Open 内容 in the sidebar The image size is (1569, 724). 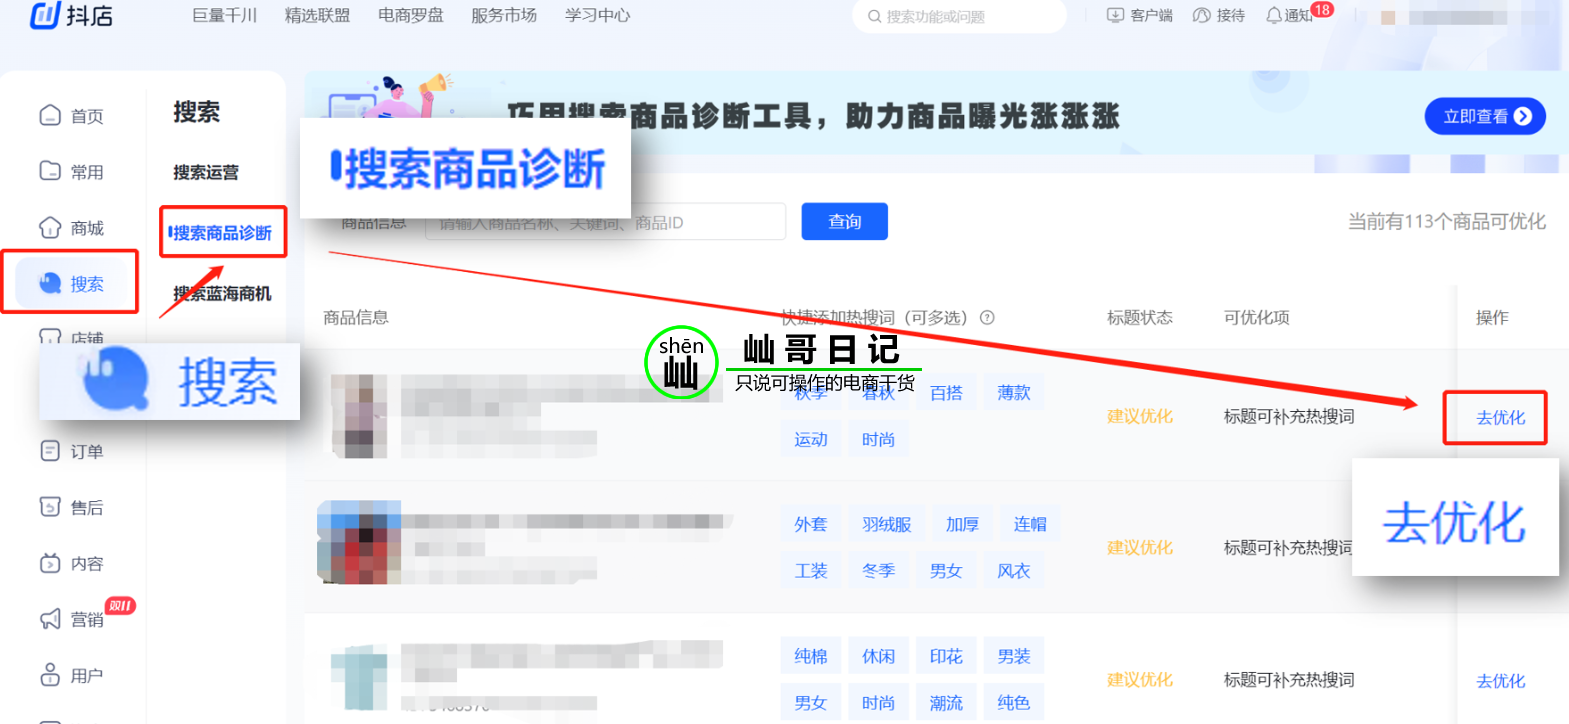click(x=71, y=564)
